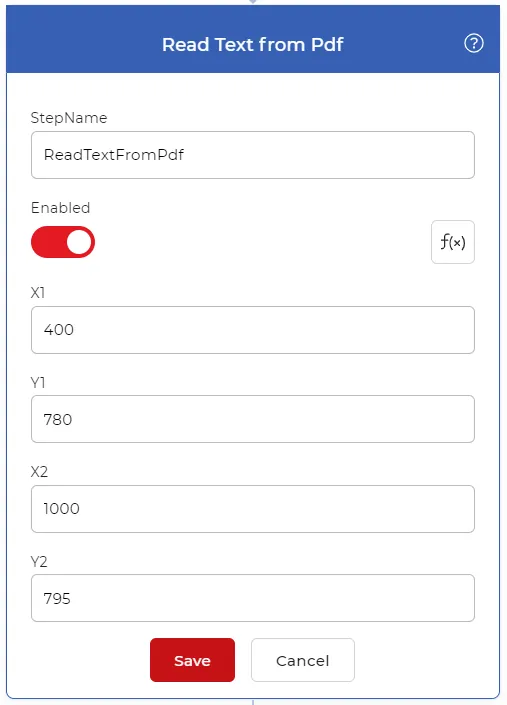
Task: Open help for Read Text from Pdf
Action: pos(474,44)
